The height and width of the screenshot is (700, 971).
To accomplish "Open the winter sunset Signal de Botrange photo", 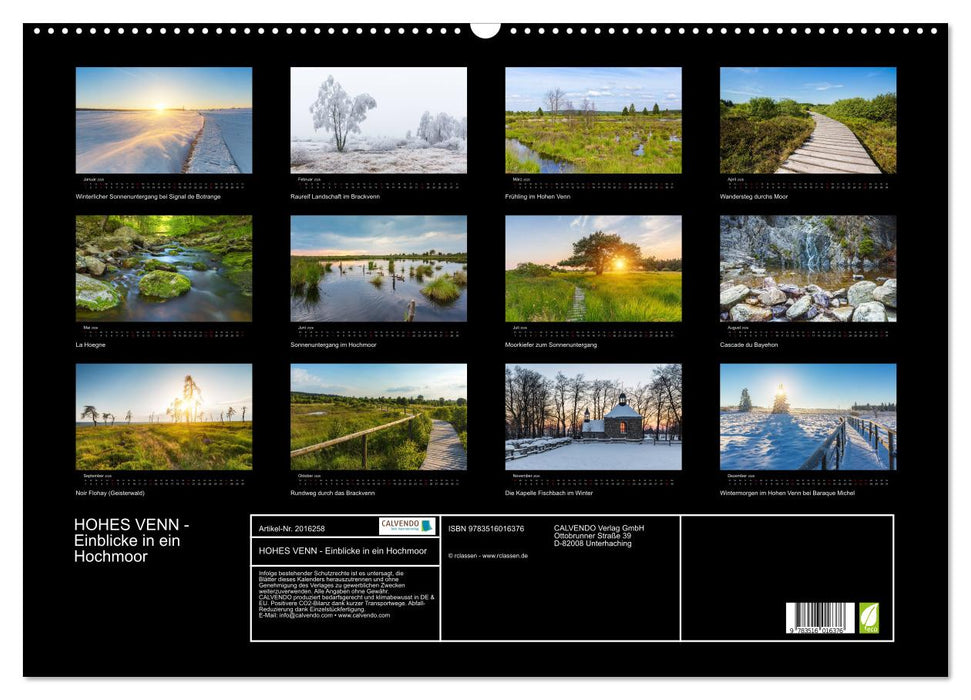I will pyautogui.click(x=164, y=120).
